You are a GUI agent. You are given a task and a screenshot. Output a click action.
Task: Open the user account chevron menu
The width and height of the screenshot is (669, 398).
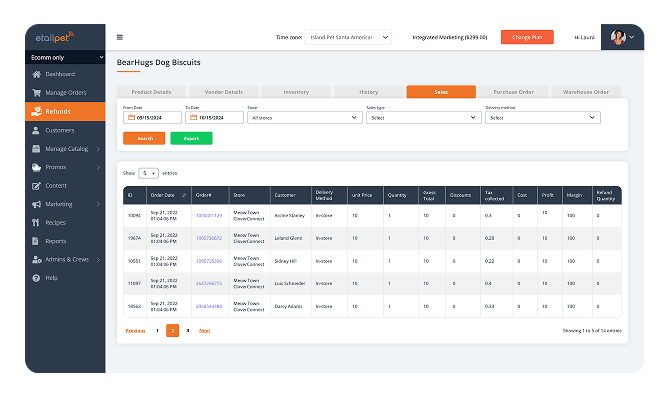[631, 38]
